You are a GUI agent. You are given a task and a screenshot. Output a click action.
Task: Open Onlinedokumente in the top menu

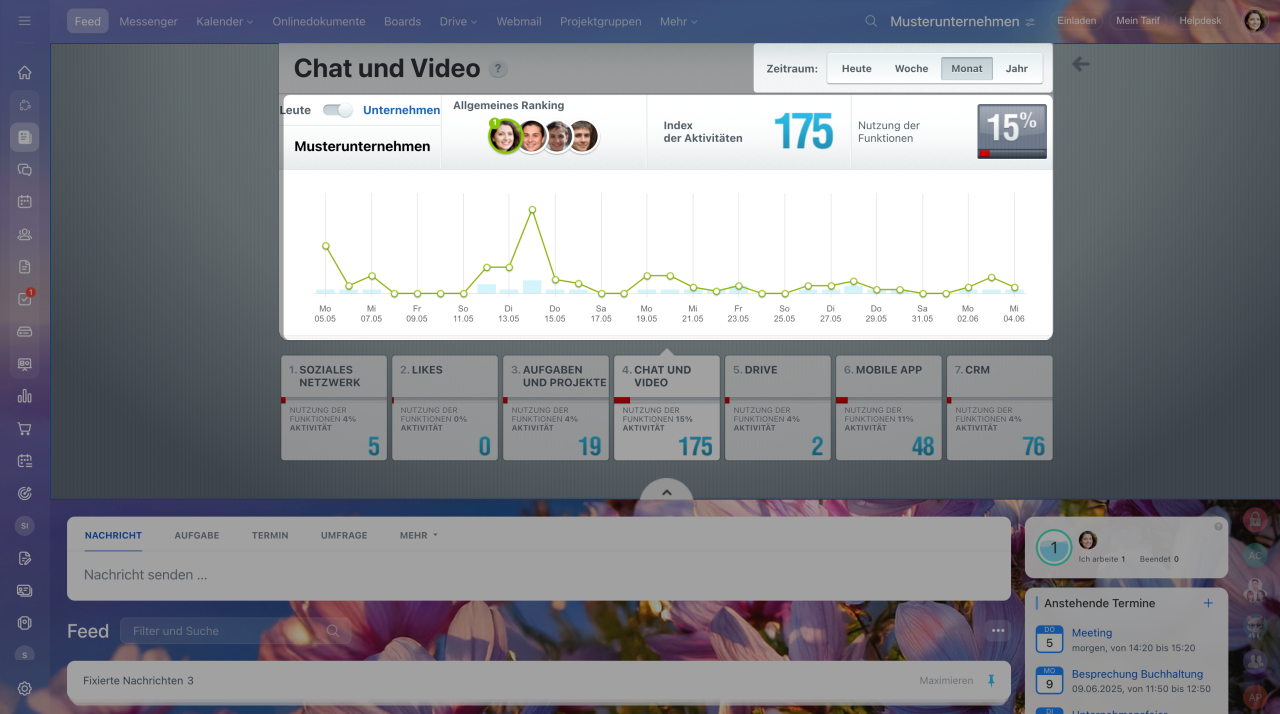(319, 21)
